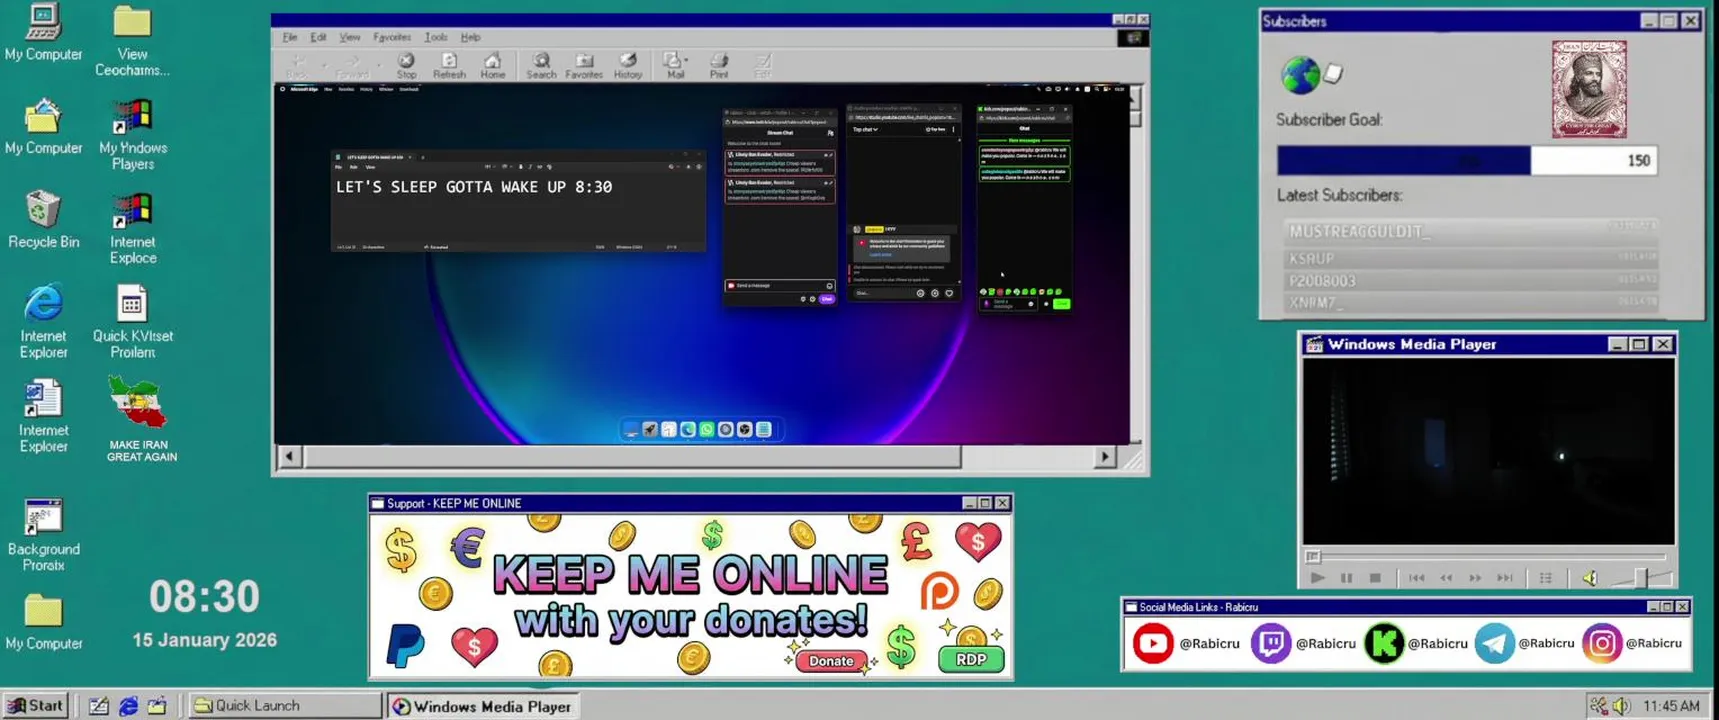Click the PayPal logo on support banner

pos(405,645)
